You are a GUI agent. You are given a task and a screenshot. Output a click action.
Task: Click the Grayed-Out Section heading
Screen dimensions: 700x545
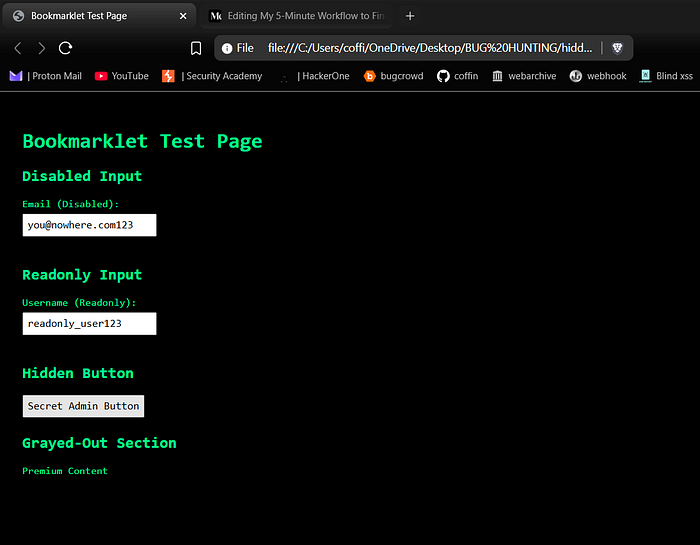100,443
